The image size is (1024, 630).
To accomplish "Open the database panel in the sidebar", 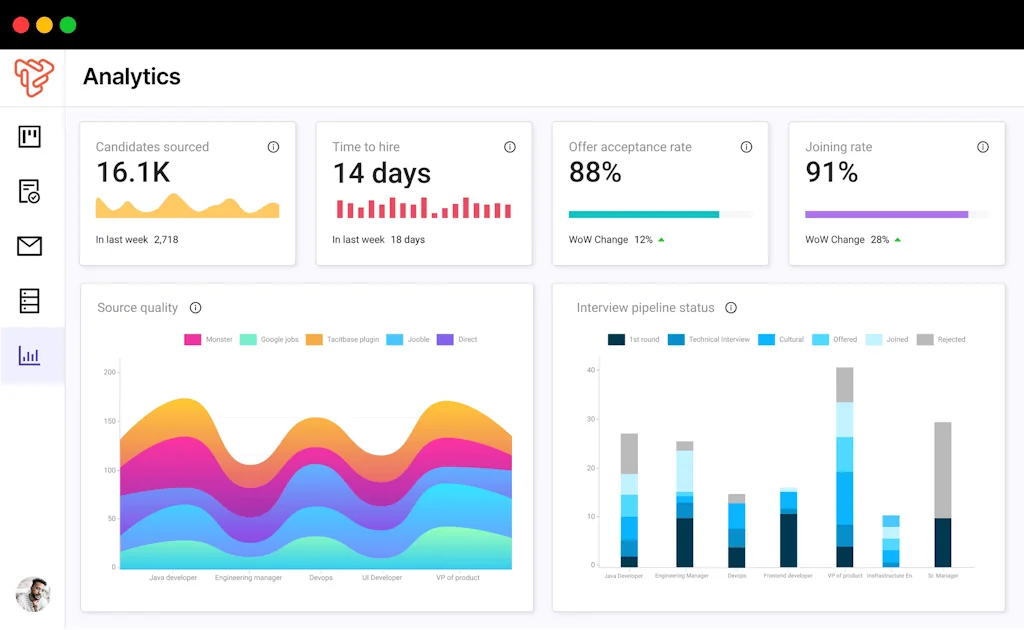I will [x=31, y=300].
